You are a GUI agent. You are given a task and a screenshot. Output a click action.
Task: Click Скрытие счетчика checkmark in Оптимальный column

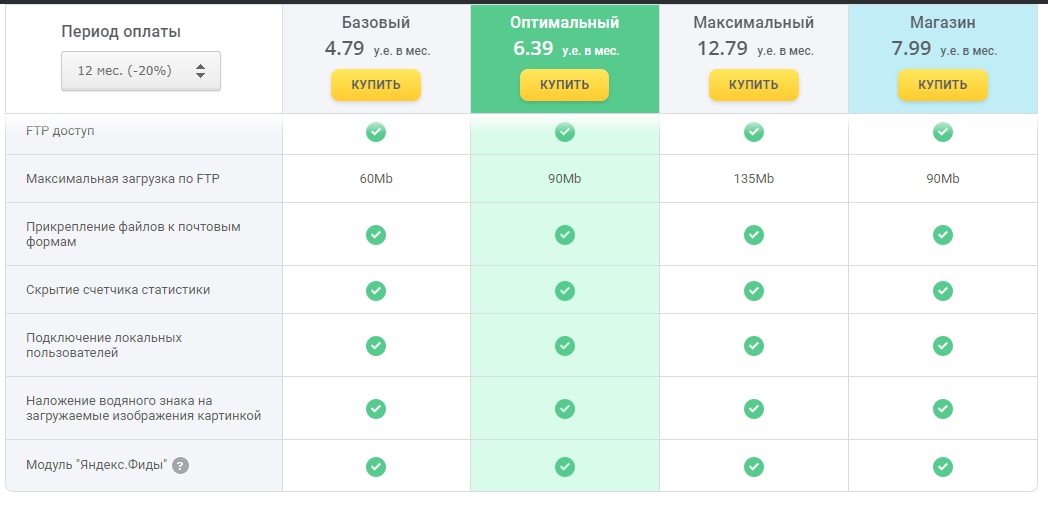(565, 290)
